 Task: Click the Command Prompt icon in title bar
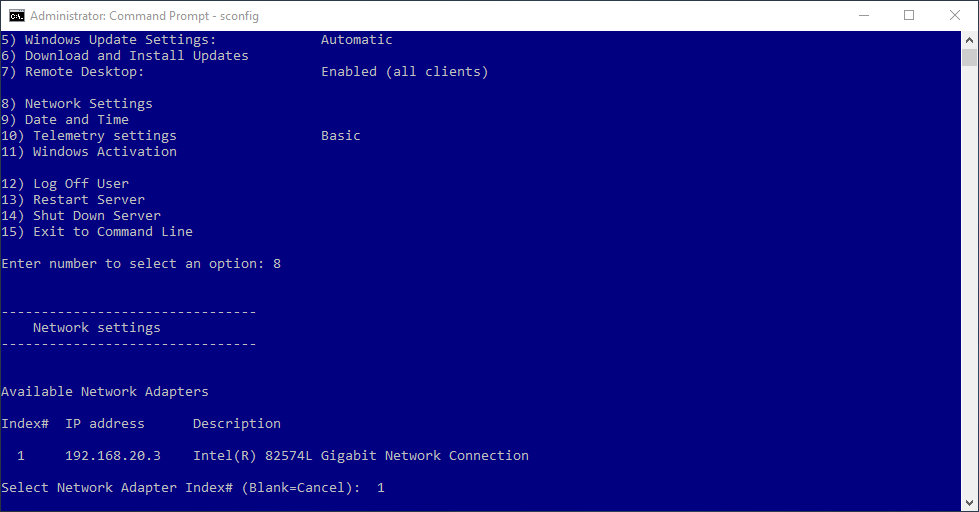(17, 16)
